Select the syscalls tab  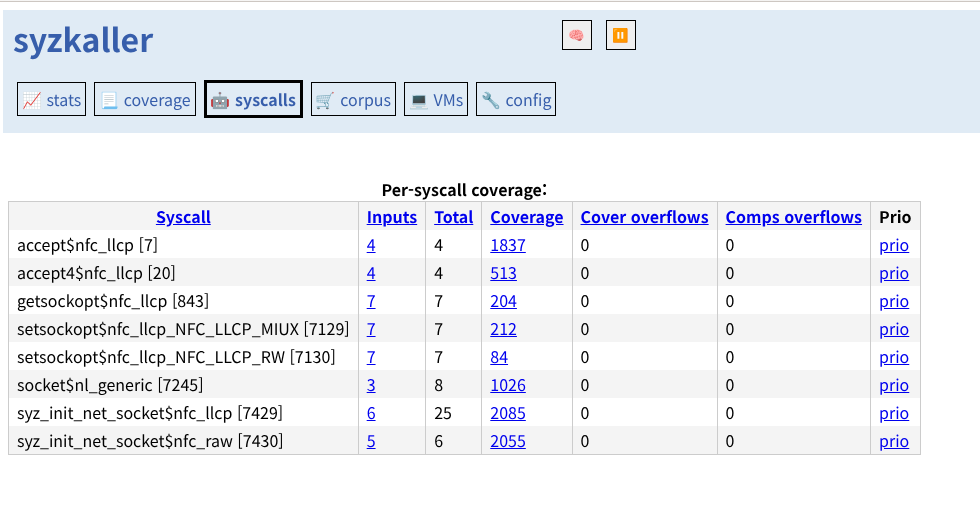coord(253,99)
